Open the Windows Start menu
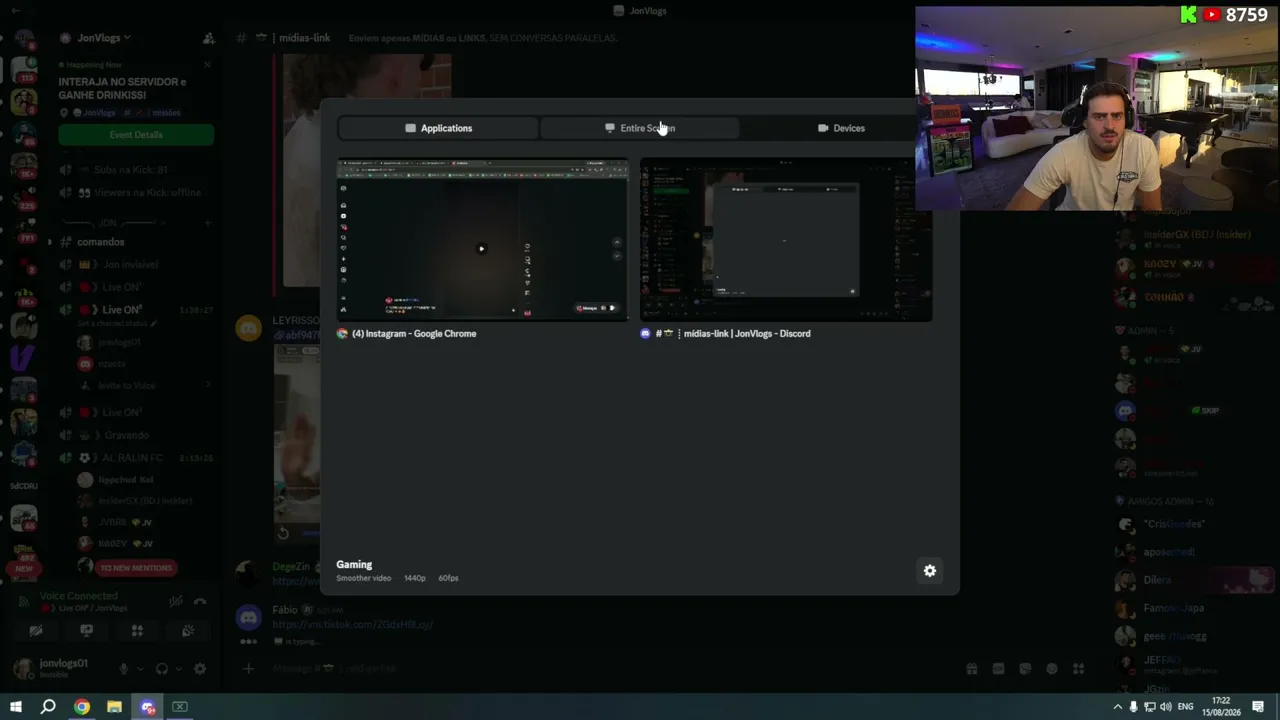 [16, 707]
